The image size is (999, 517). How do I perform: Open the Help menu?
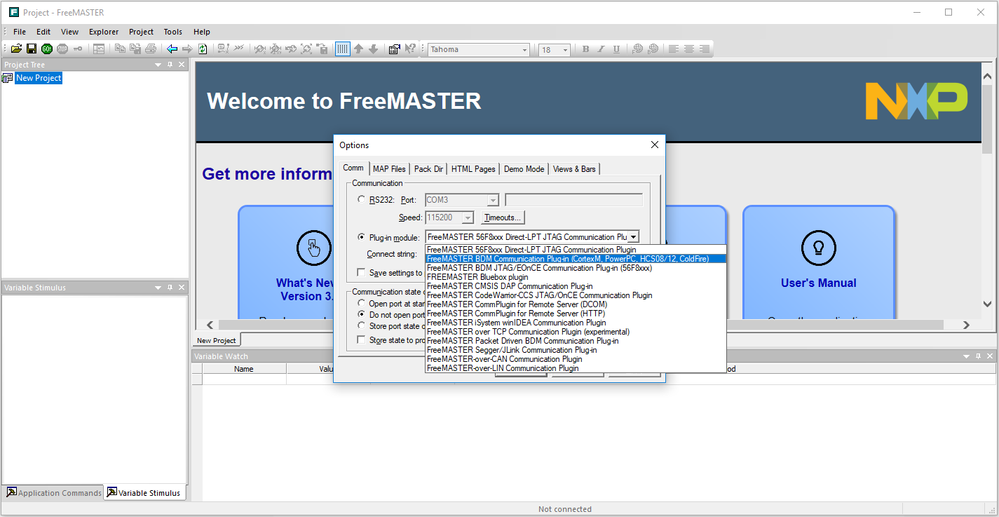coord(201,32)
